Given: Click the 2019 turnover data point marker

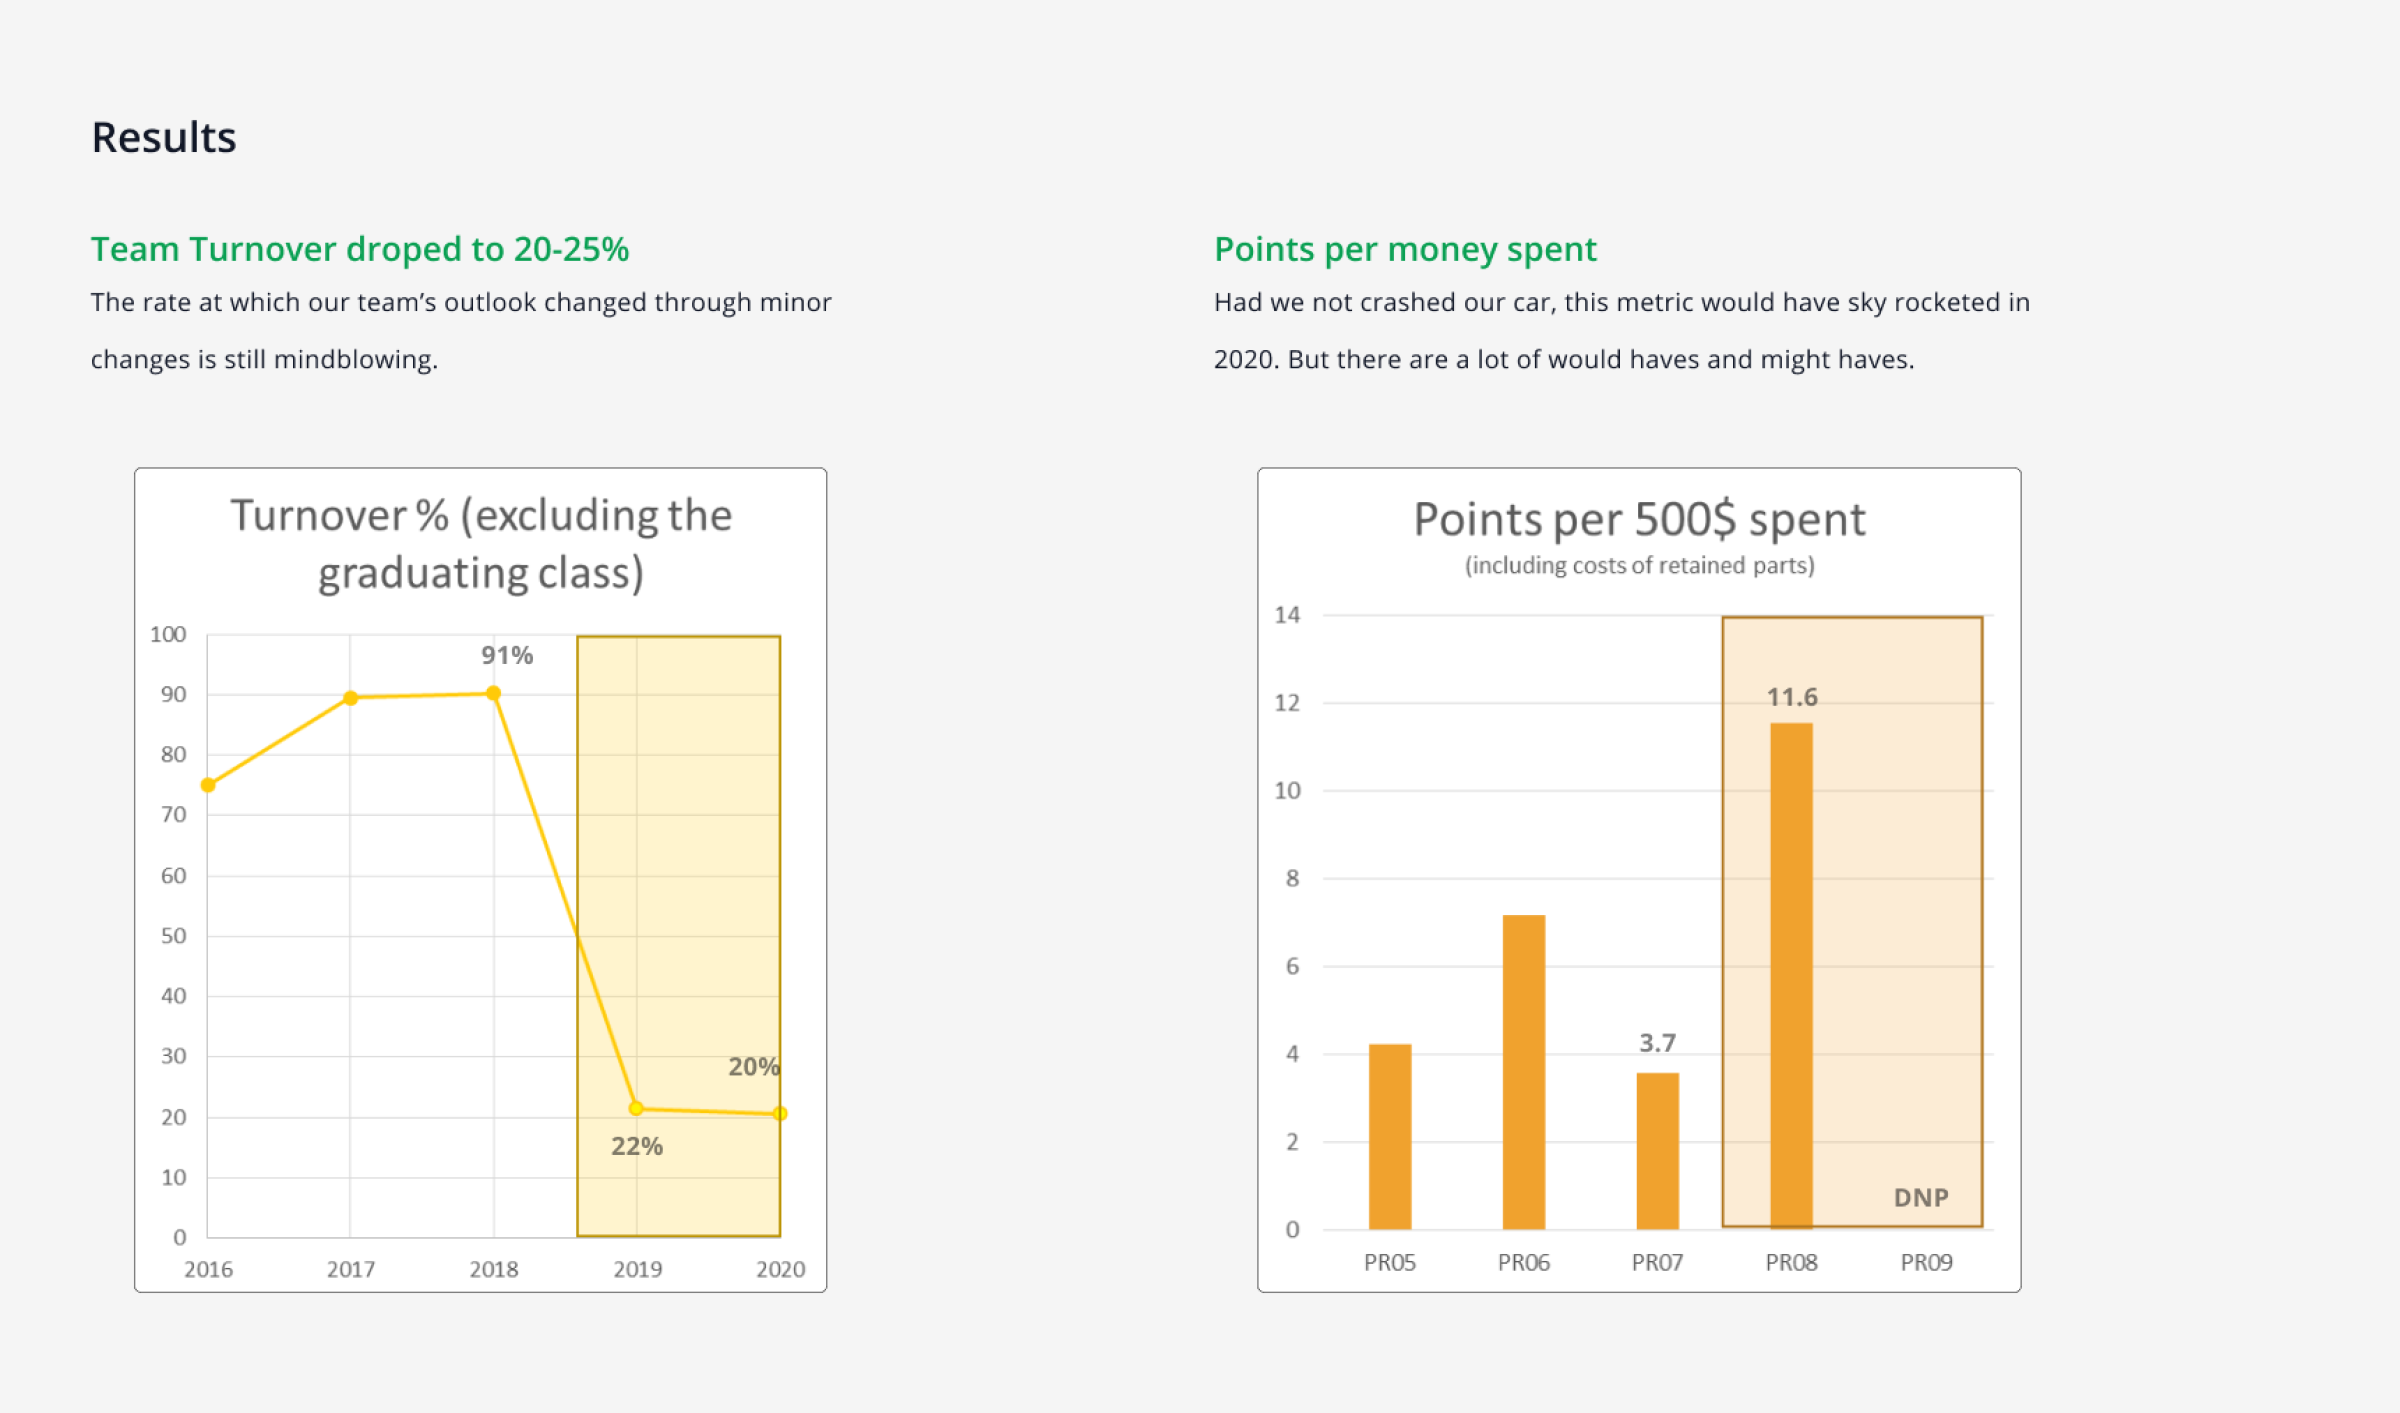Looking at the screenshot, I should coord(636,1108).
